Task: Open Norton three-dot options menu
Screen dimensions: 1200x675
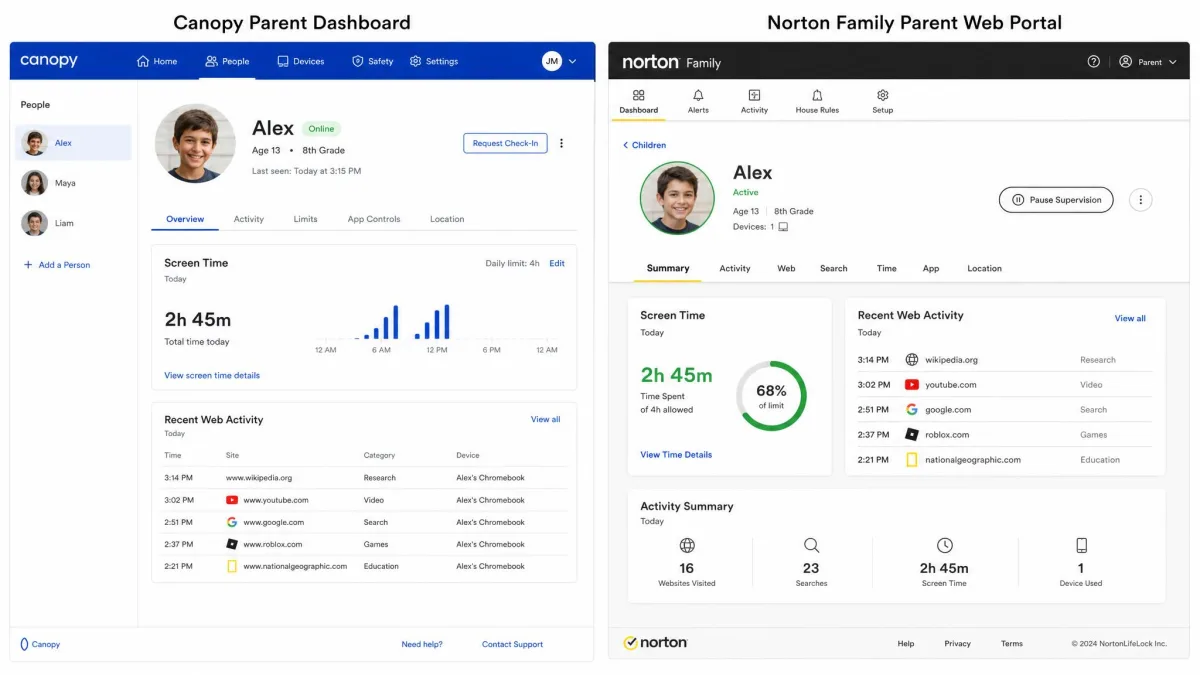Action: click(1141, 200)
